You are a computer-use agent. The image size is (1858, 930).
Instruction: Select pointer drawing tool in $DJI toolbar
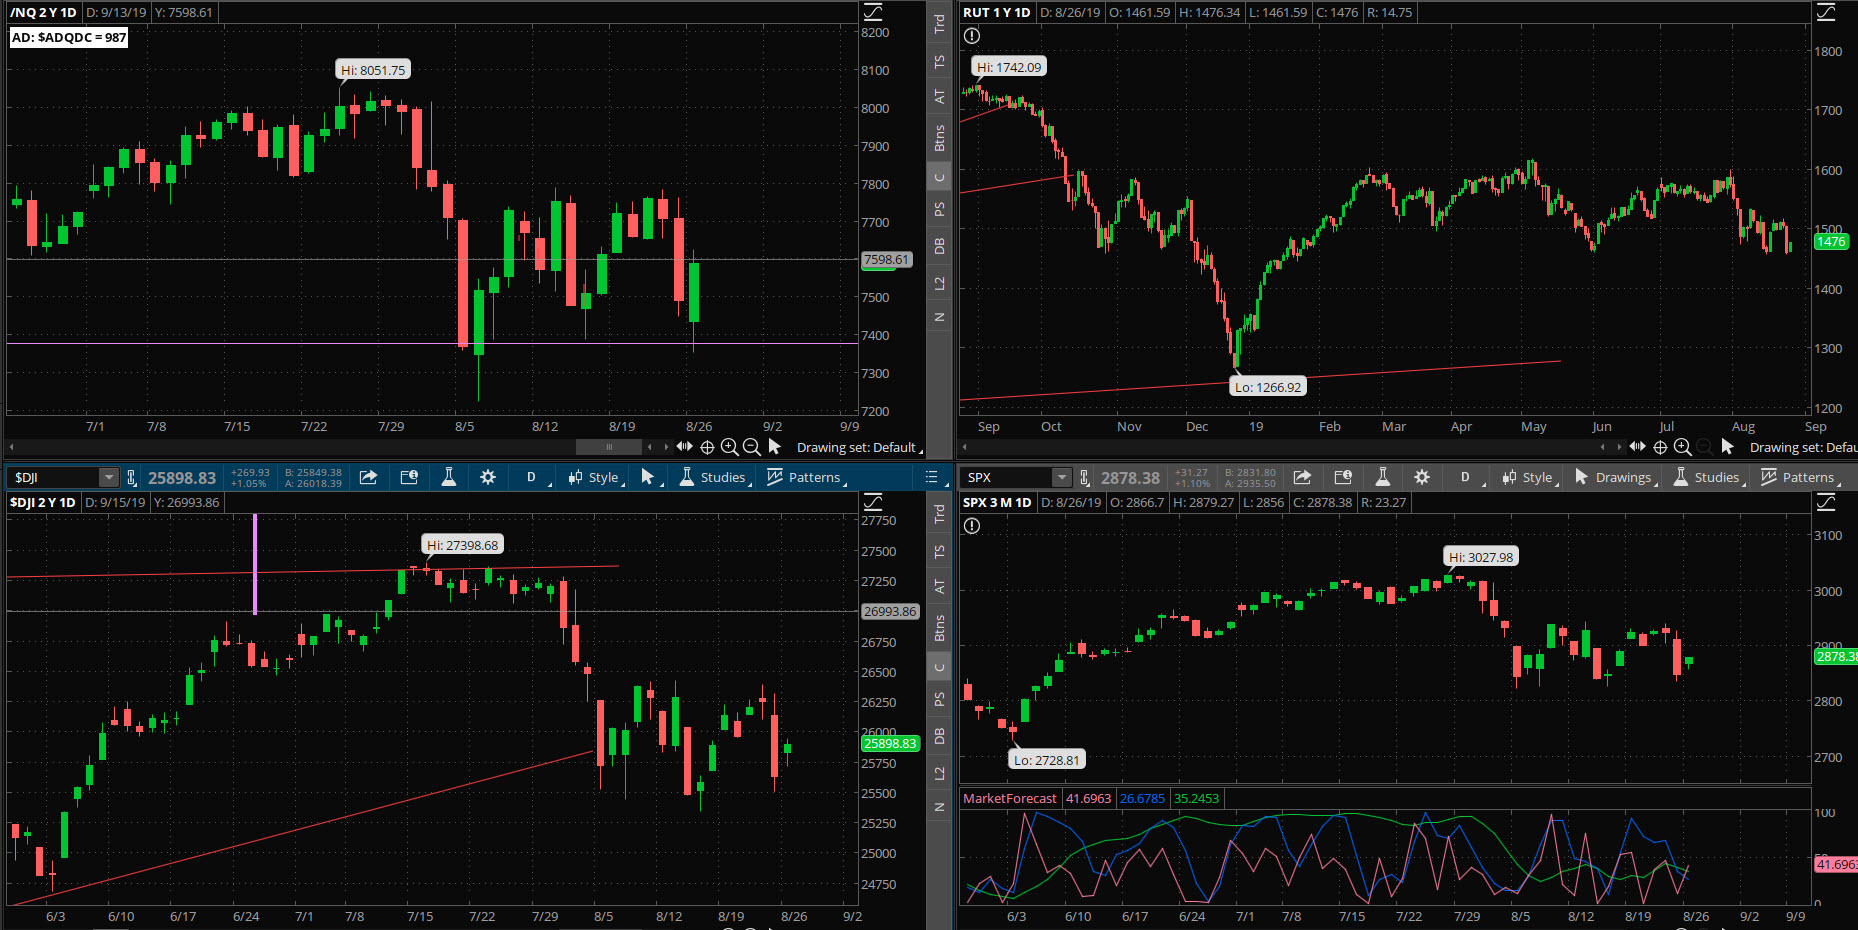647,477
